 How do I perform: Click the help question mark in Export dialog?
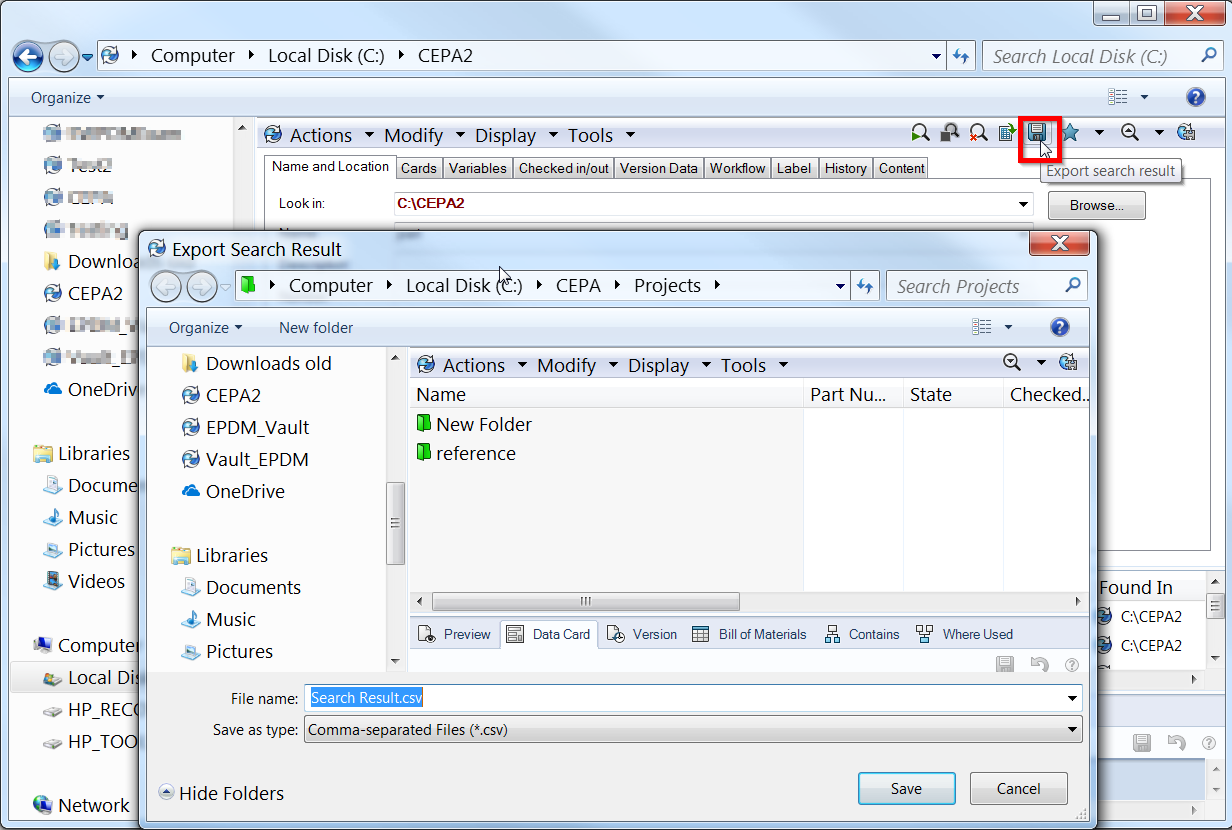(1060, 327)
